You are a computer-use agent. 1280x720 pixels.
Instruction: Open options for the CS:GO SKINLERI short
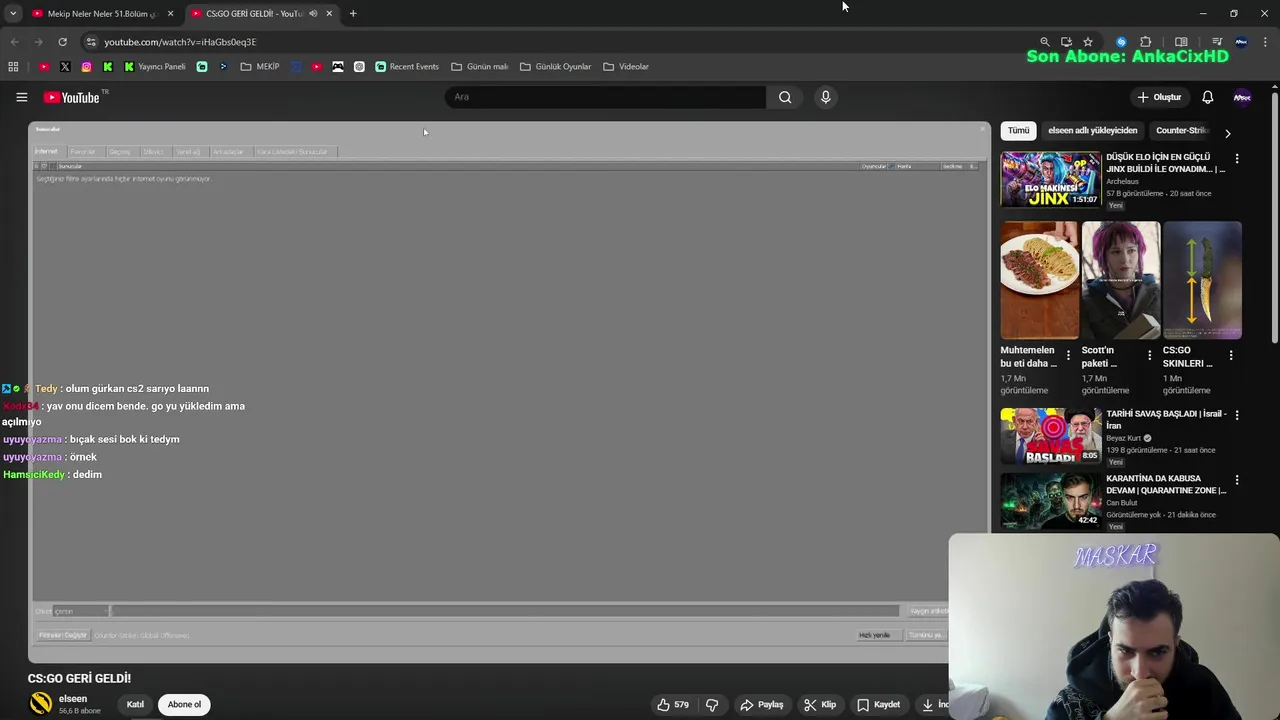pyautogui.click(x=1231, y=355)
